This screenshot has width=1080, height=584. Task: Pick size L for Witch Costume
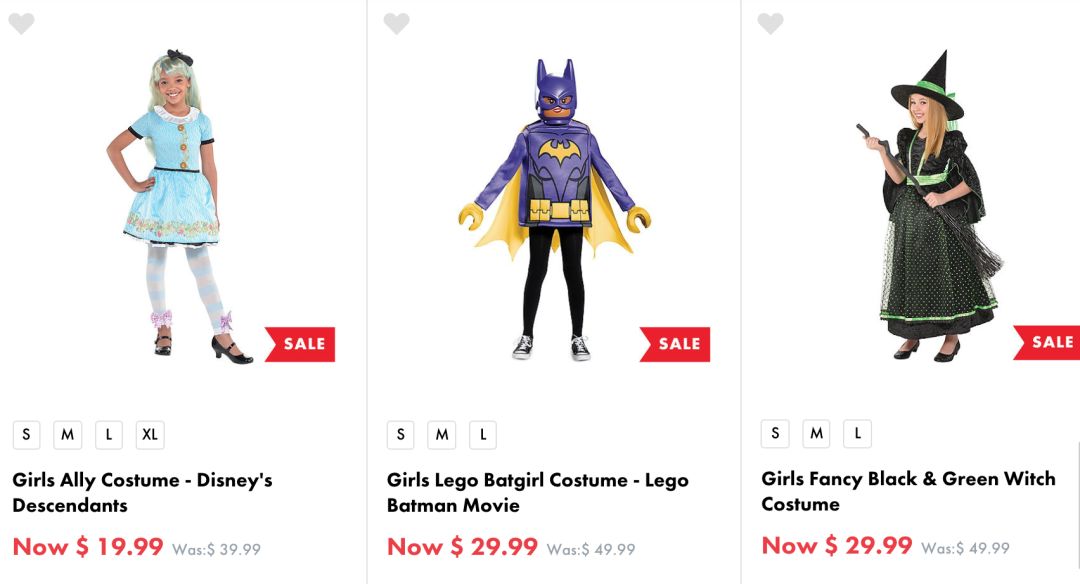(x=857, y=434)
